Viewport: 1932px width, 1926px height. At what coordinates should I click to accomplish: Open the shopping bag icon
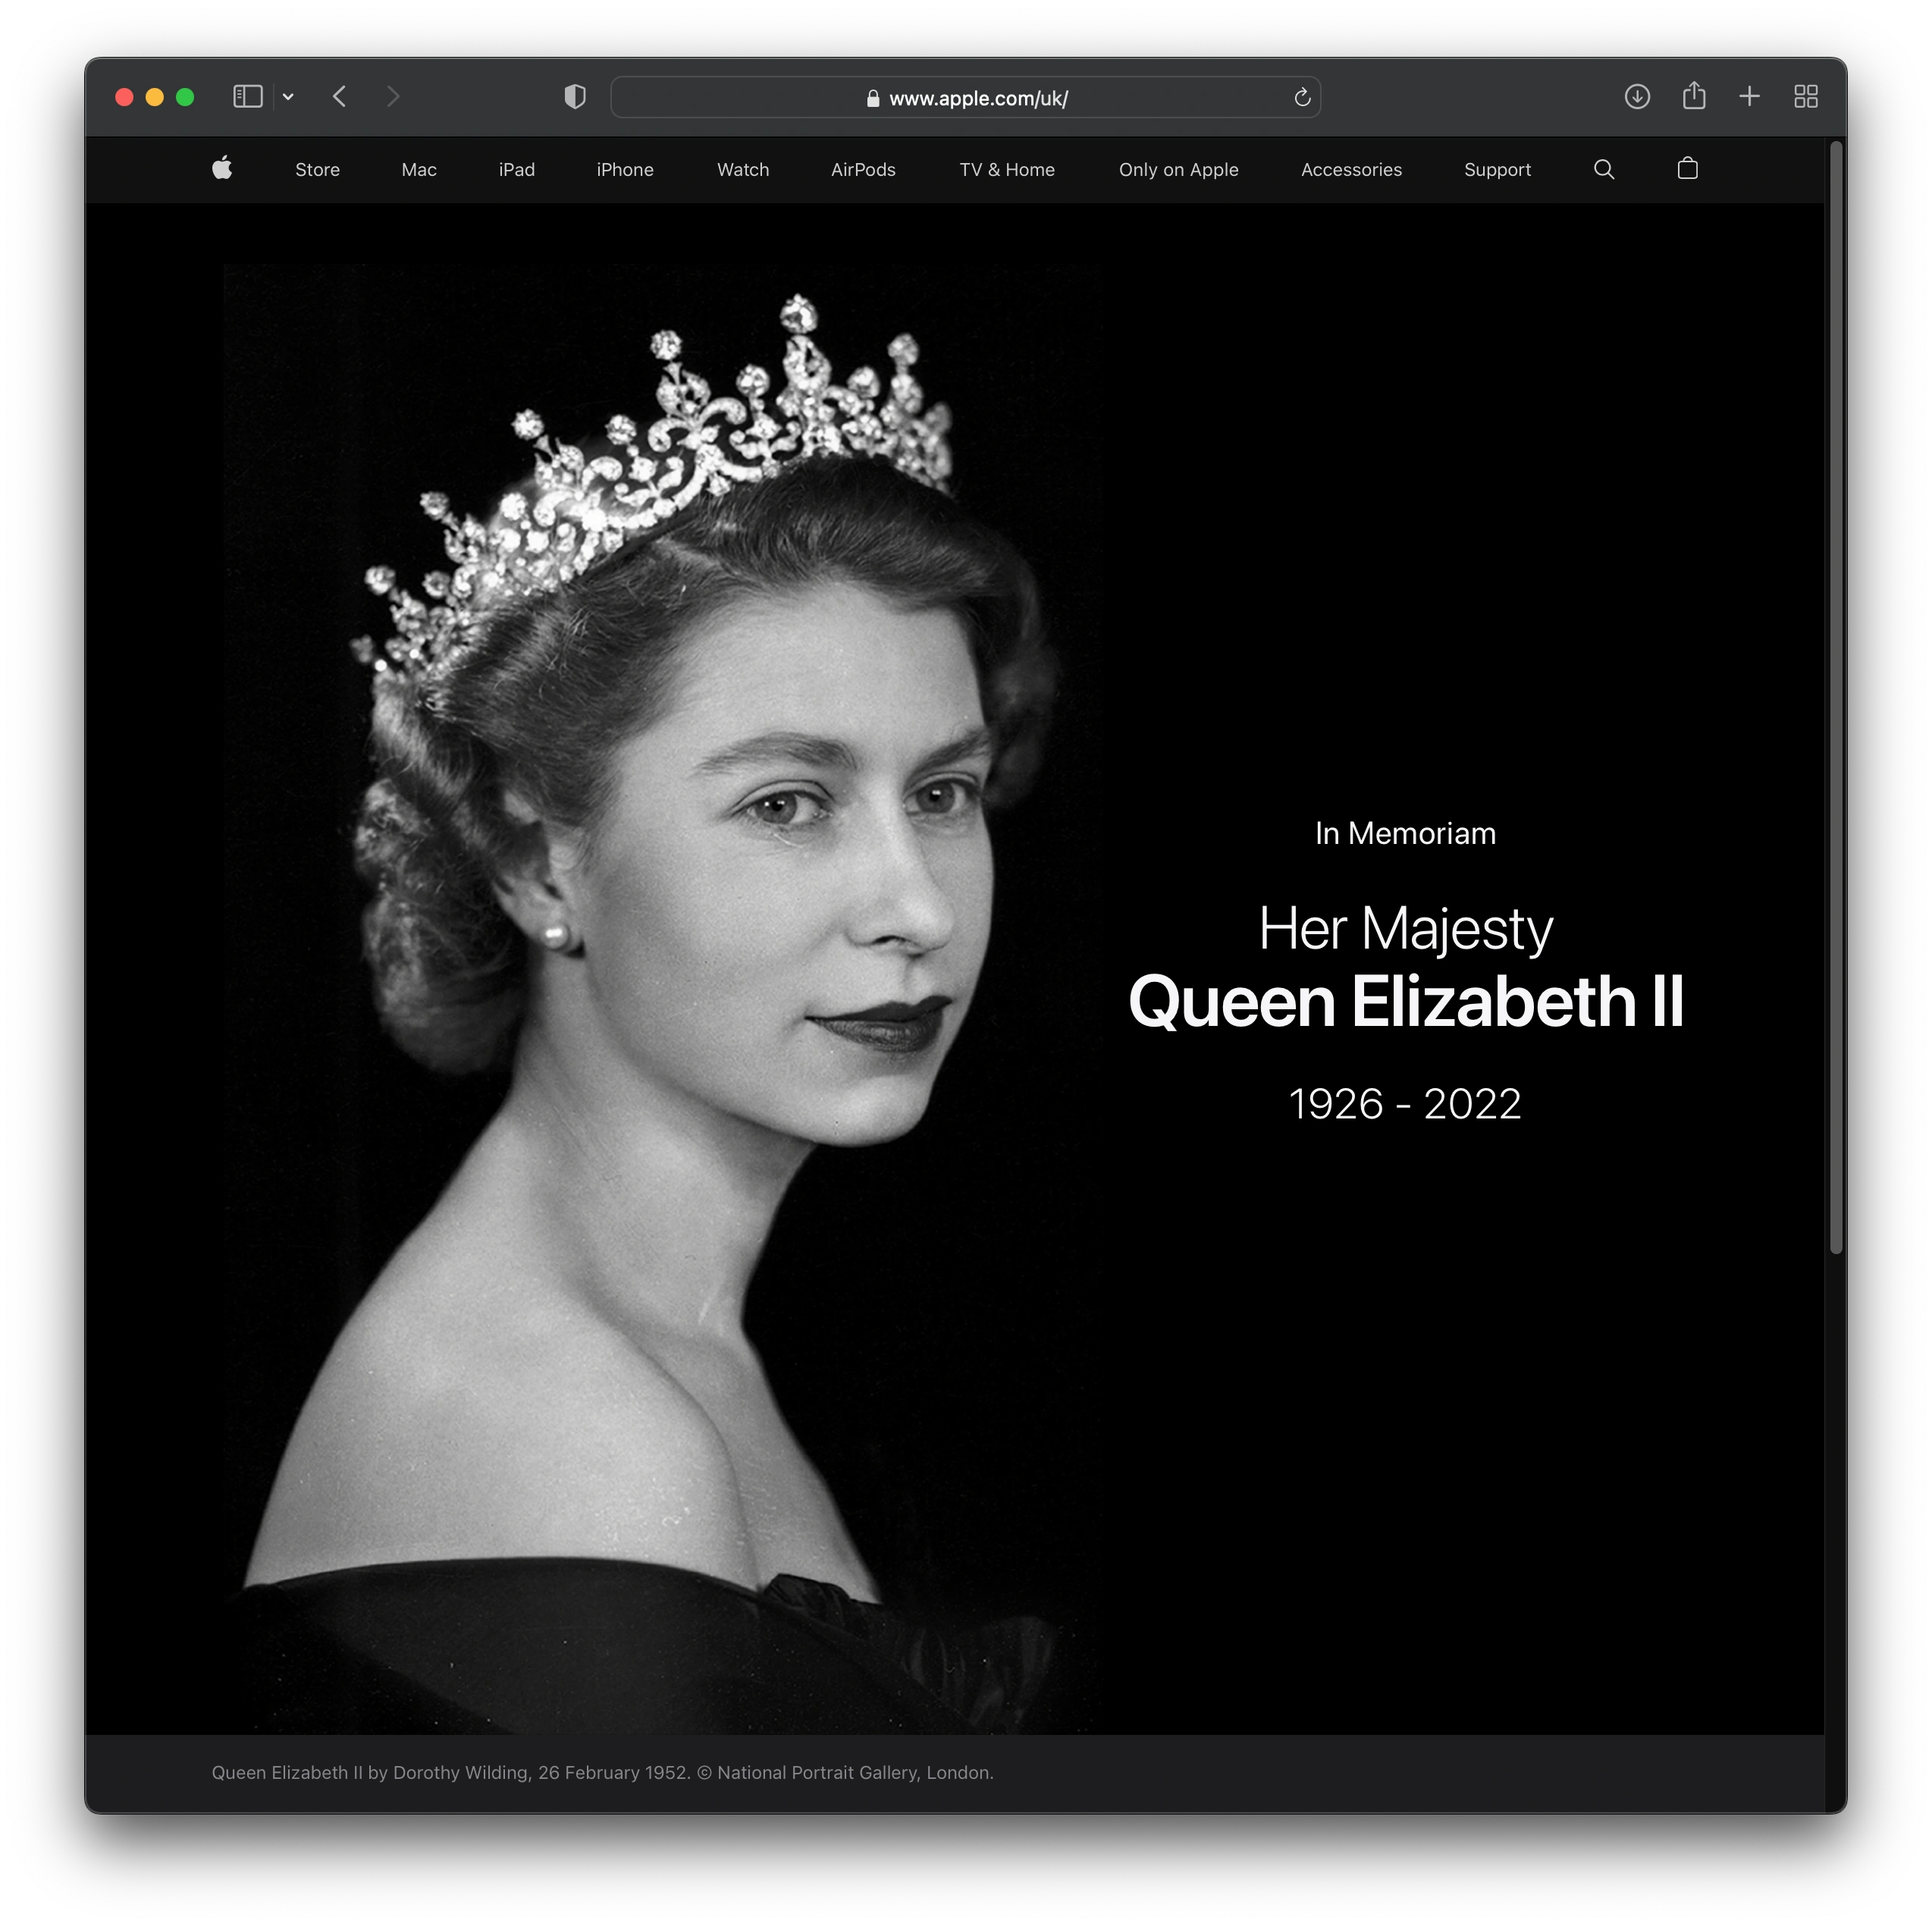tap(1687, 168)
